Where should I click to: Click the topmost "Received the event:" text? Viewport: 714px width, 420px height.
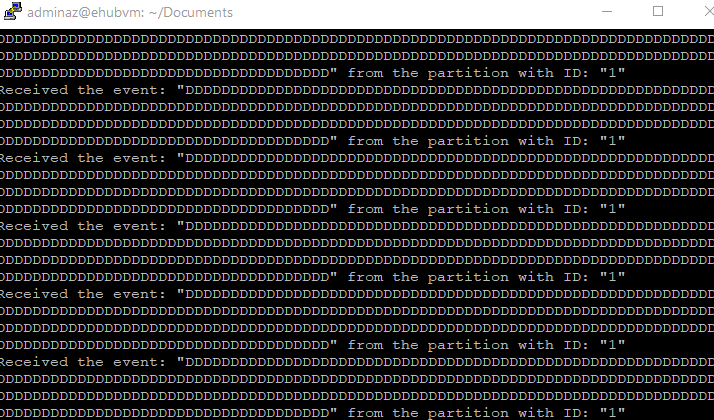(x=82, y=90)
